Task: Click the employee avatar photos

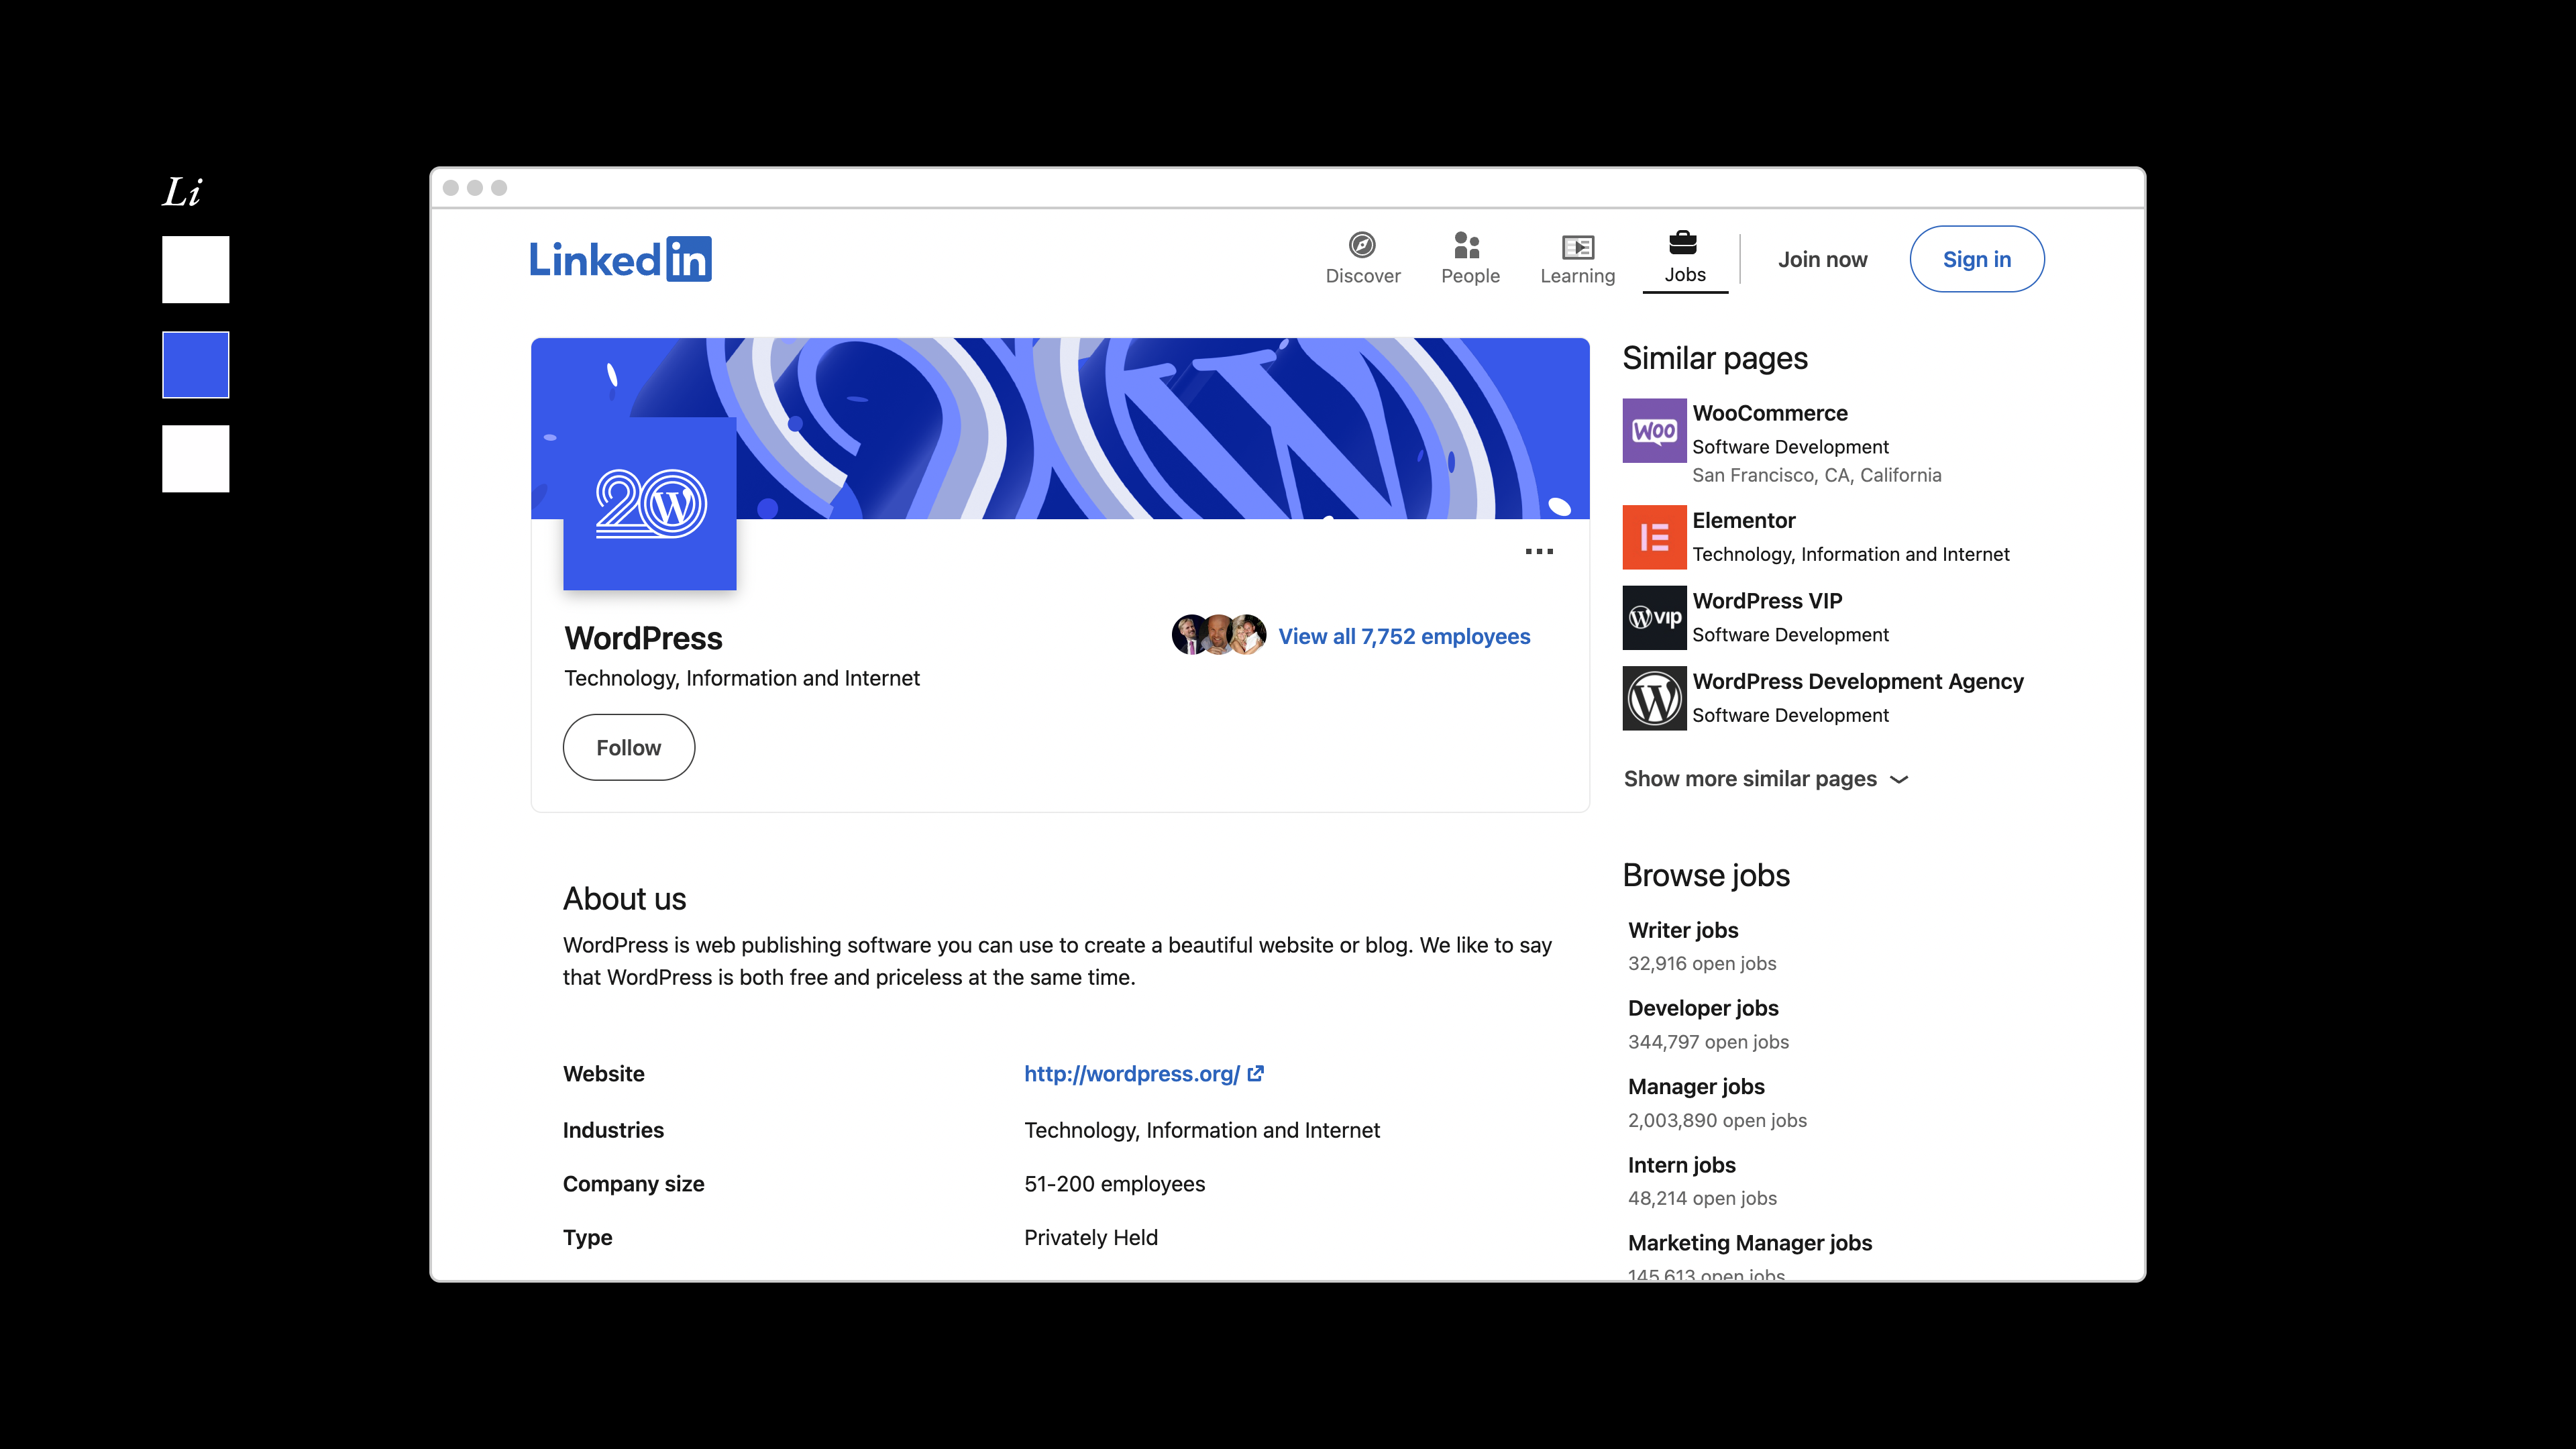Action: (x=1218, y=635)
